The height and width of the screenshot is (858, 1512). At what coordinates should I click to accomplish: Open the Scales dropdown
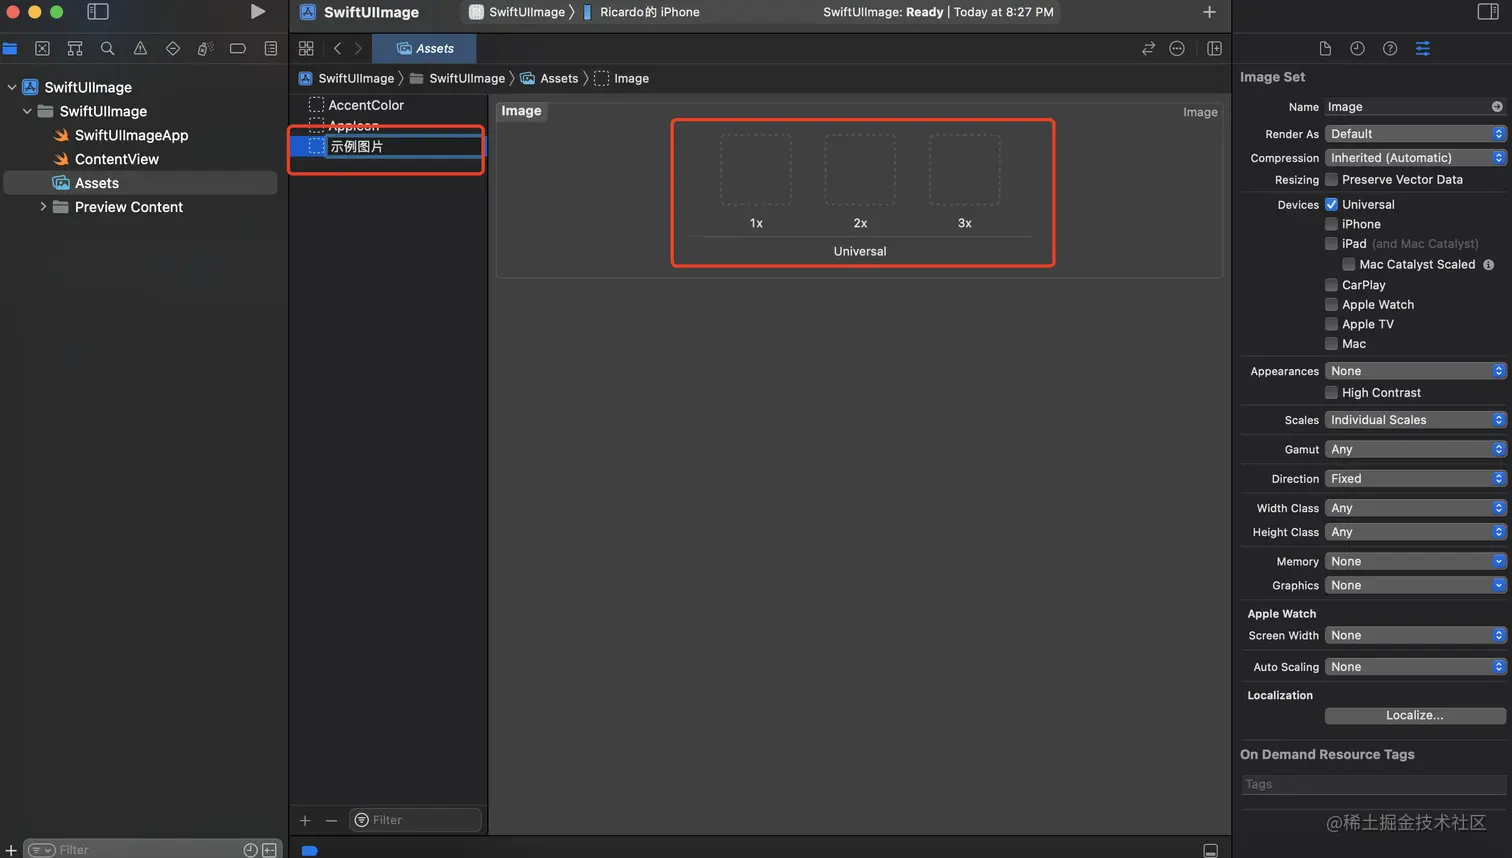1415,420
